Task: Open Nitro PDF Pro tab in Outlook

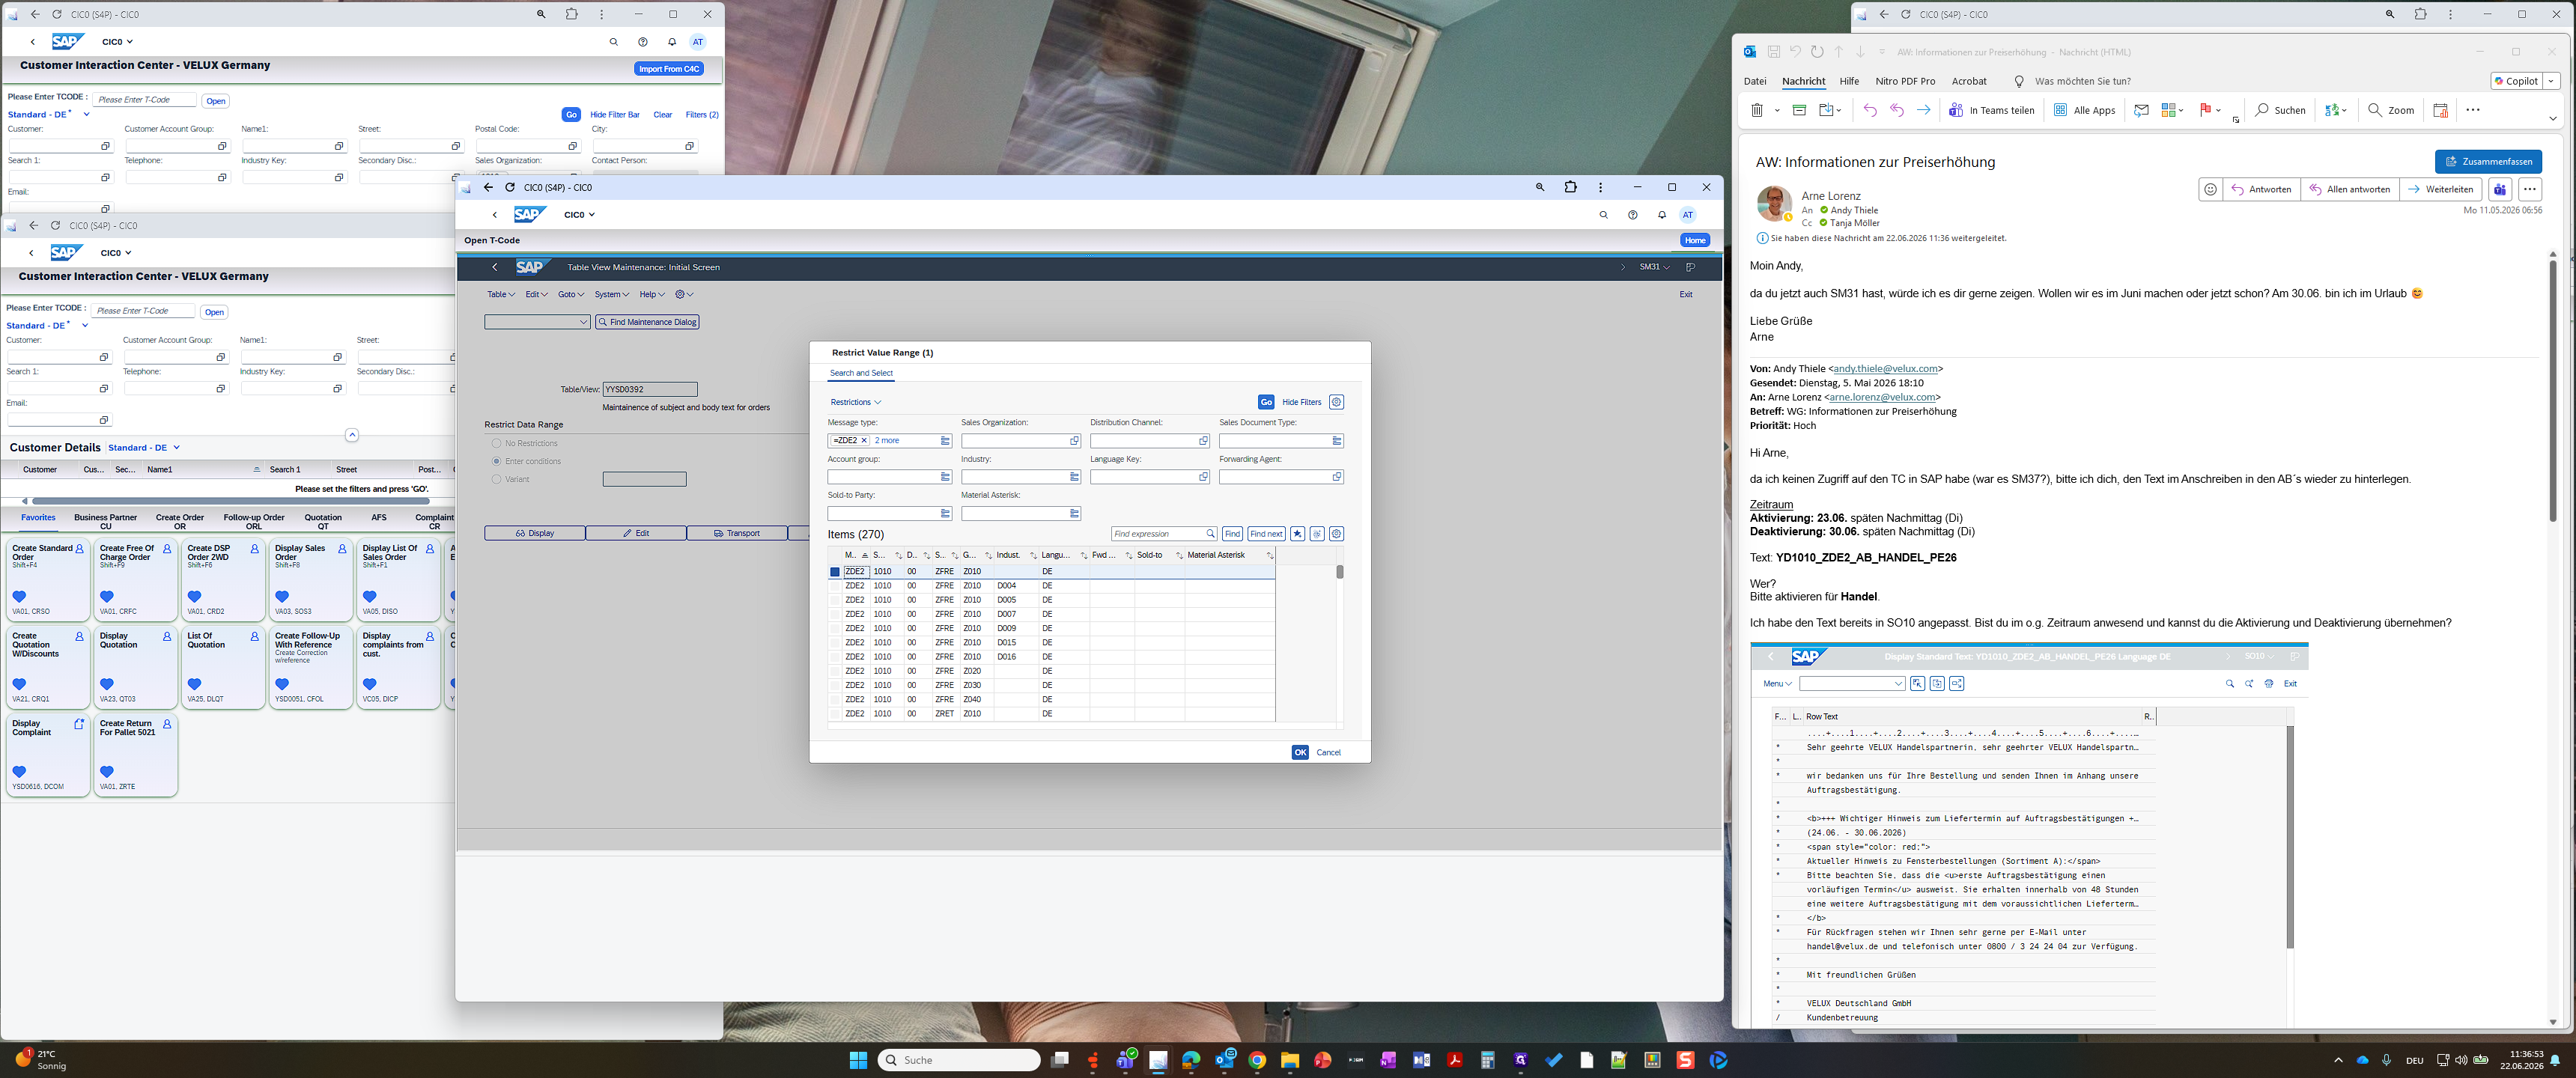Action: pyautogui.click(x=1905, y=81)
